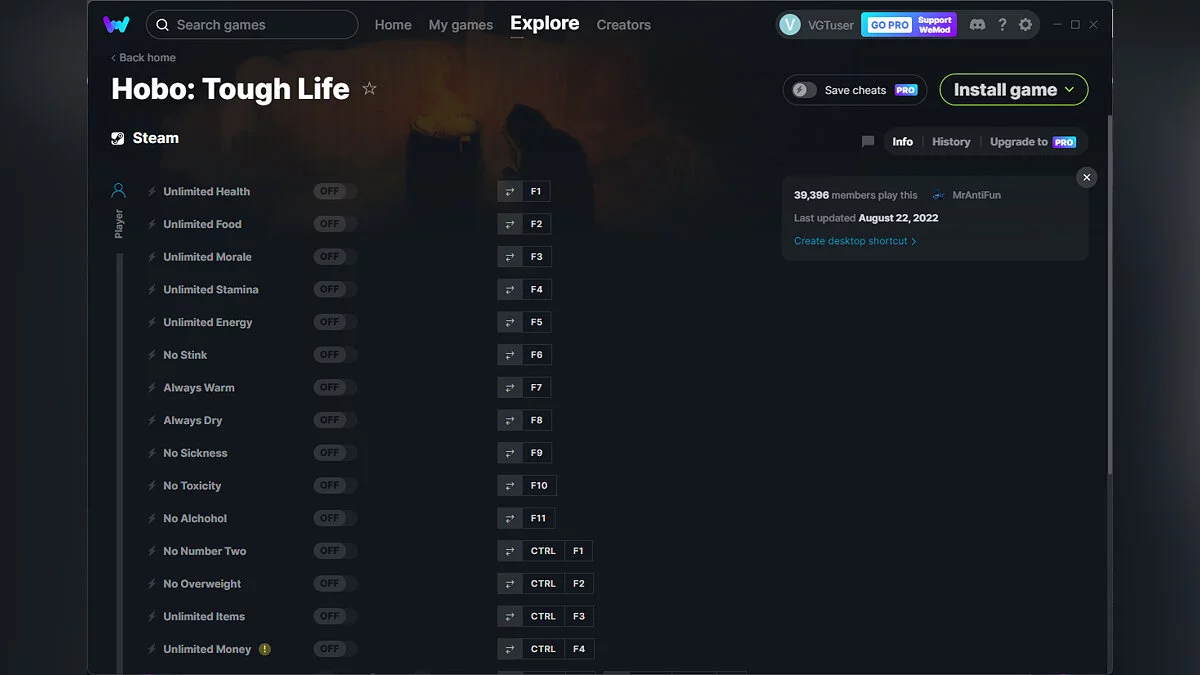Screen dimensions: 1200x675
Task: Click the MrAntiFun author avatar
Action: point(938,195)
